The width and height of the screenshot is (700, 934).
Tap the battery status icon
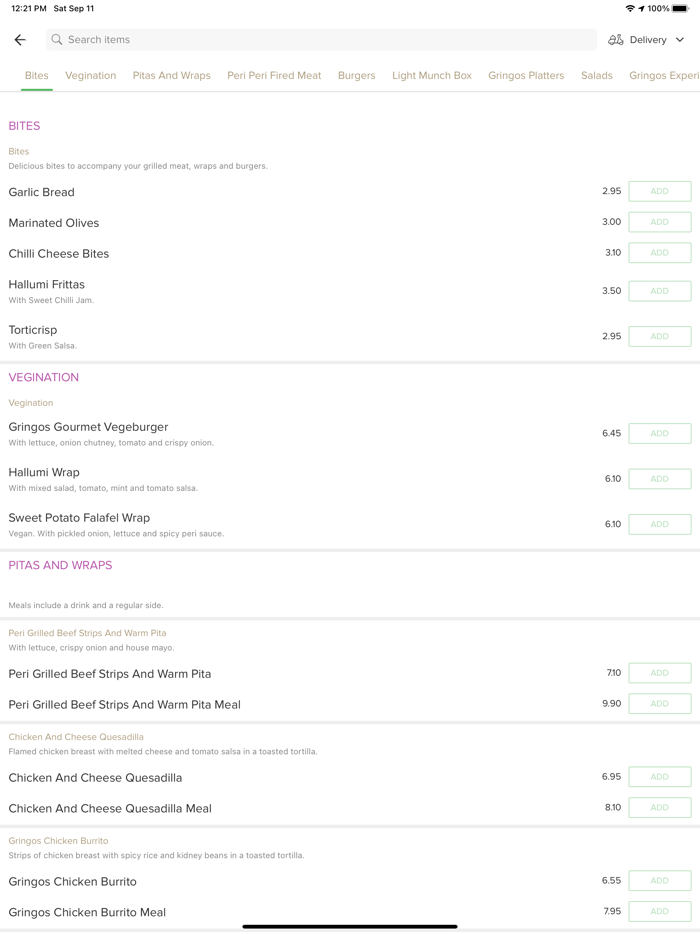pos(681,9)
